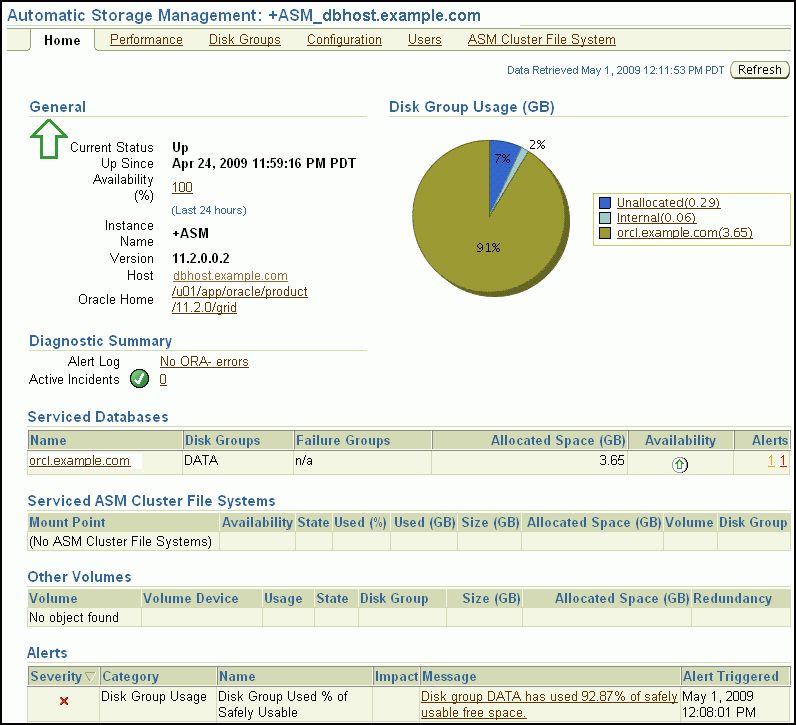796x725 pixels.
Task: Switch to the Disk Groups tab
Action: click(244, 40)
